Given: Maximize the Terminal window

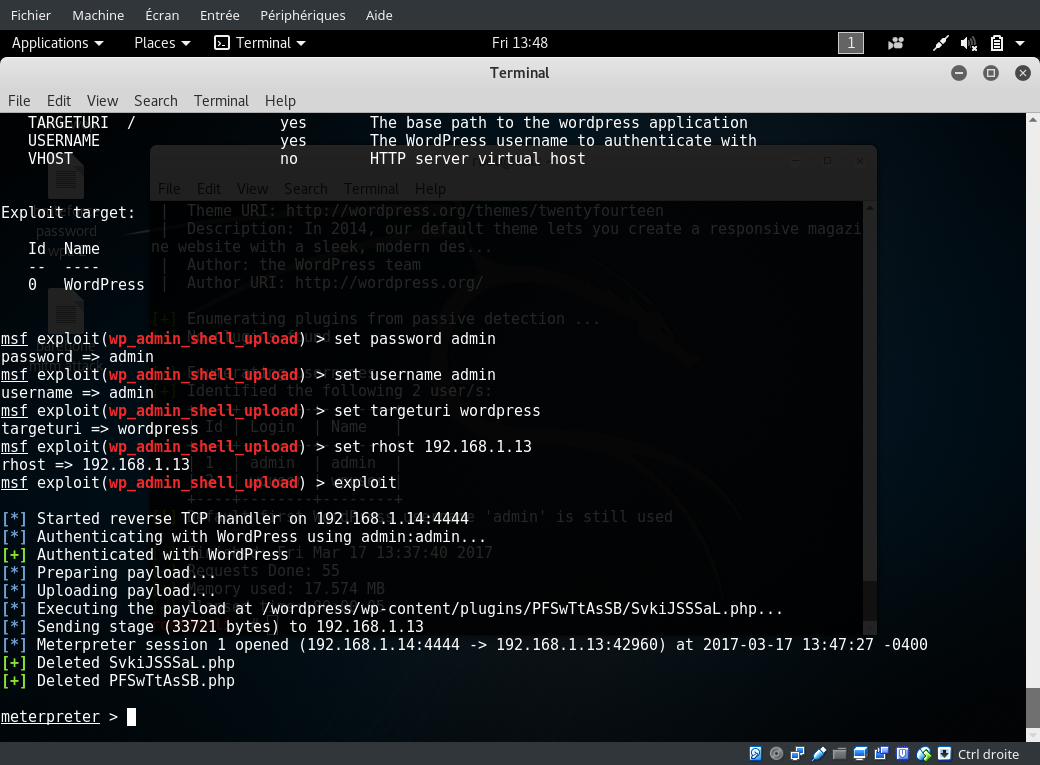Looking at the screenshot, I should (x=990, y=73).
